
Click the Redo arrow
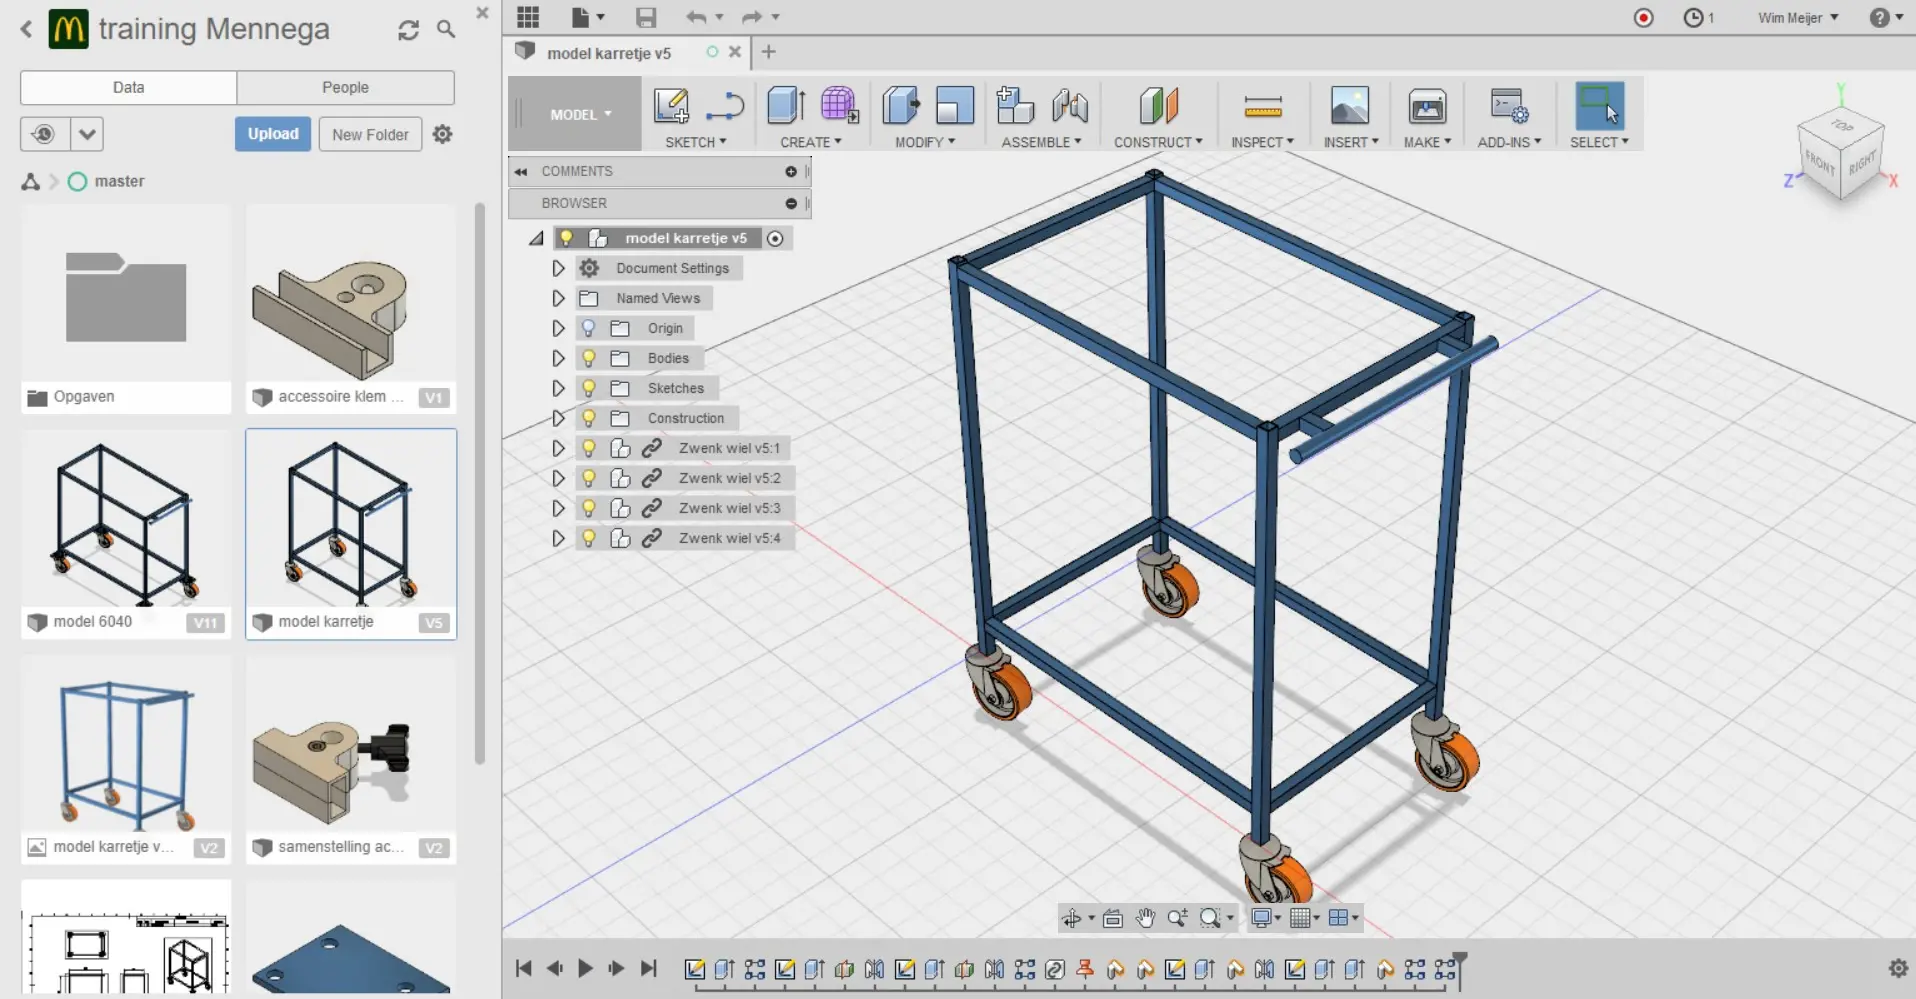coord(752,17)
